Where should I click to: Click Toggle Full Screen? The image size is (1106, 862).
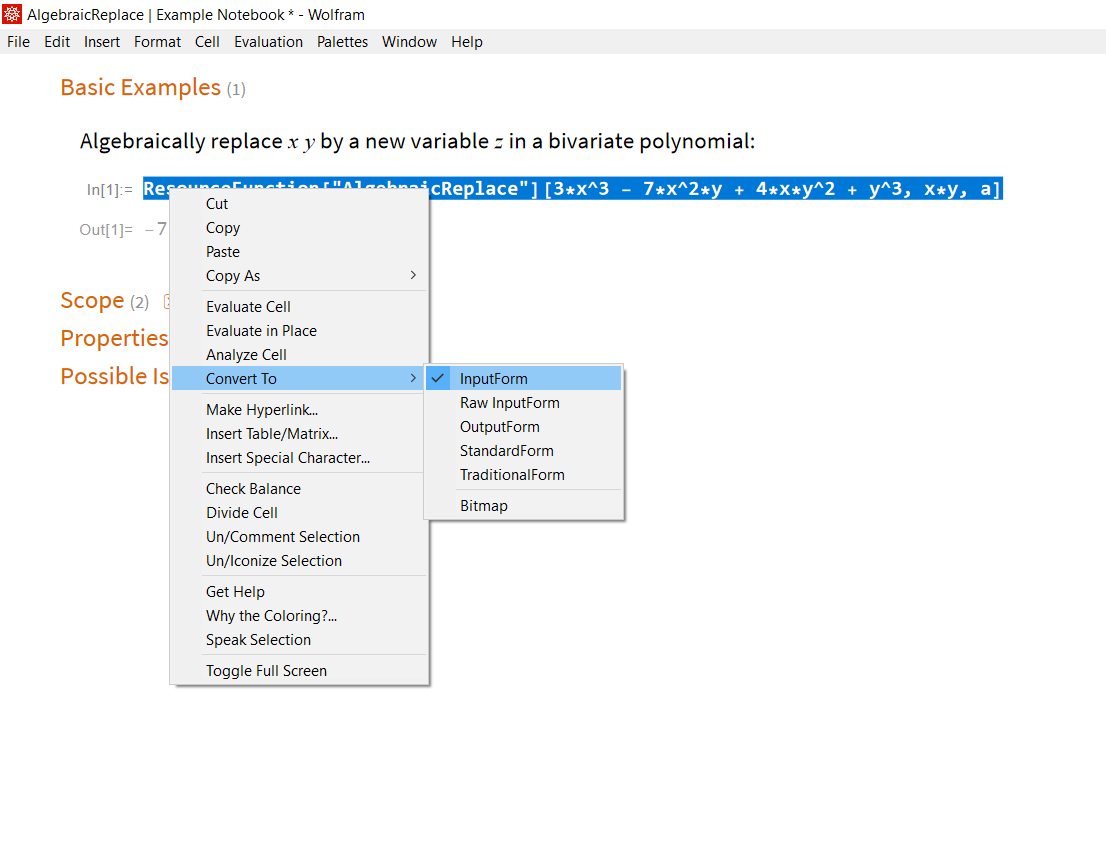click(x=266, y=671)
